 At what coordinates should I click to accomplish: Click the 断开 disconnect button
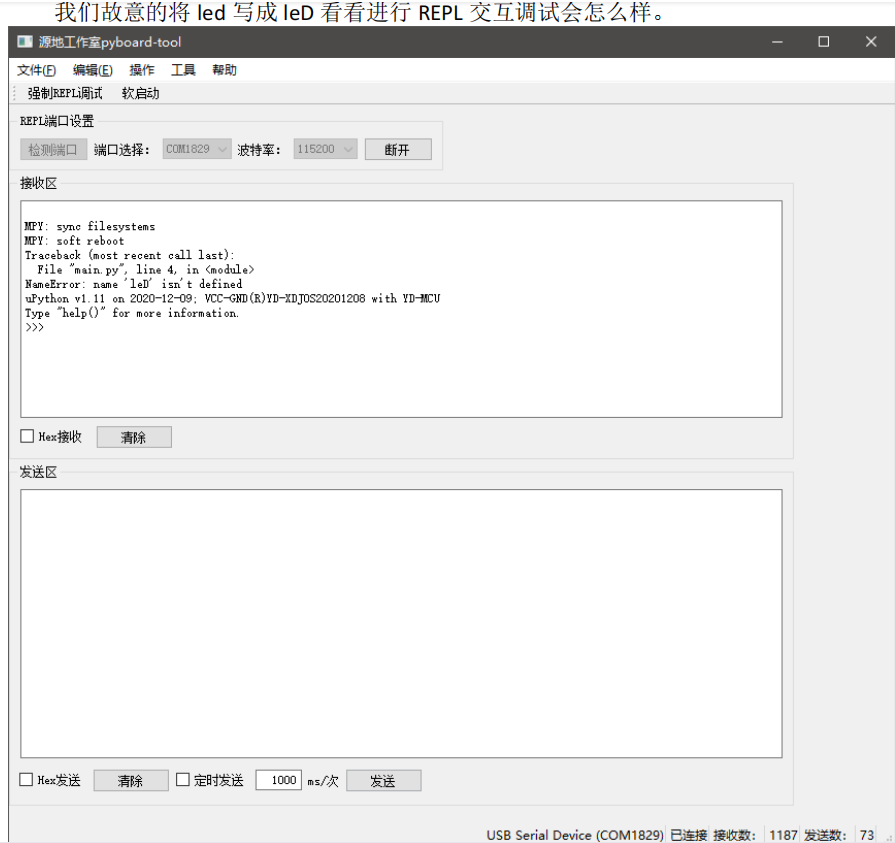(x=398, y=150)
